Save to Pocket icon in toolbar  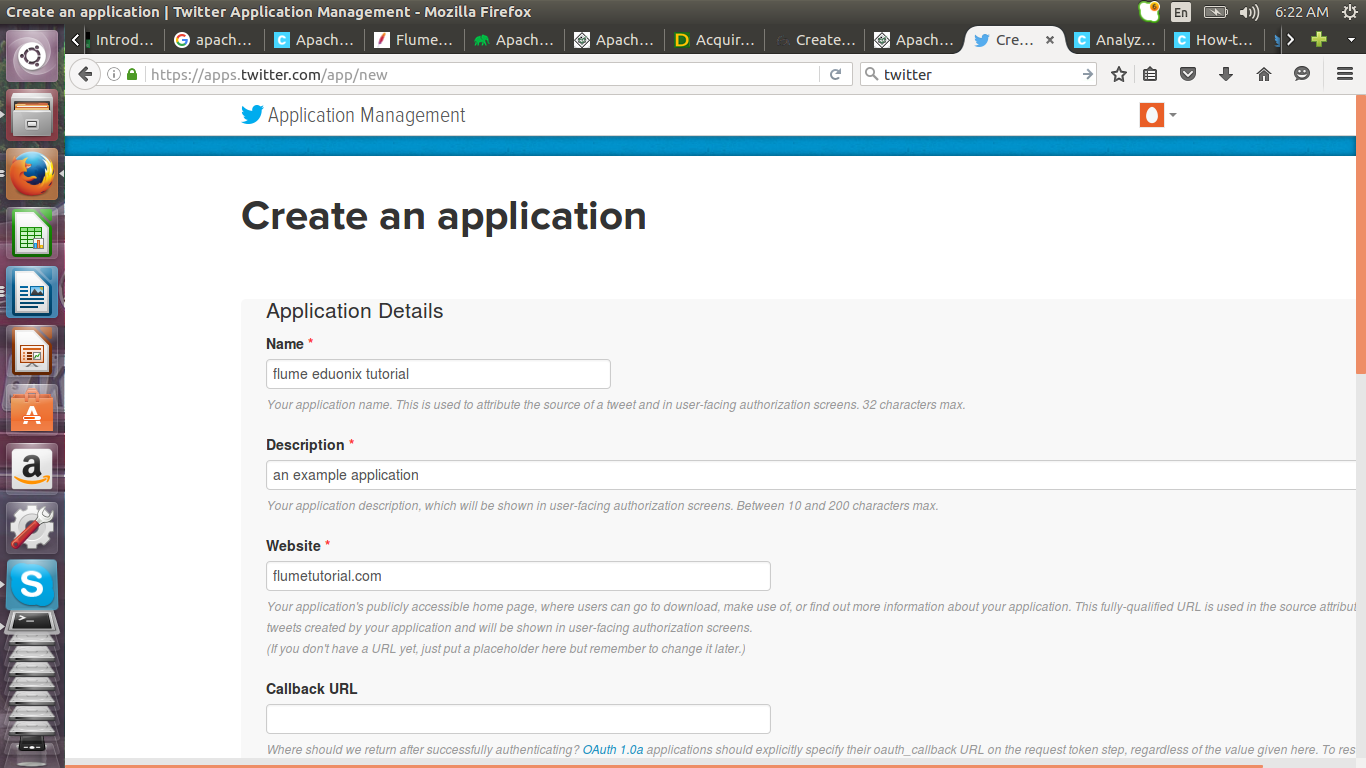pyautogui.click(x=1188, y=74)
